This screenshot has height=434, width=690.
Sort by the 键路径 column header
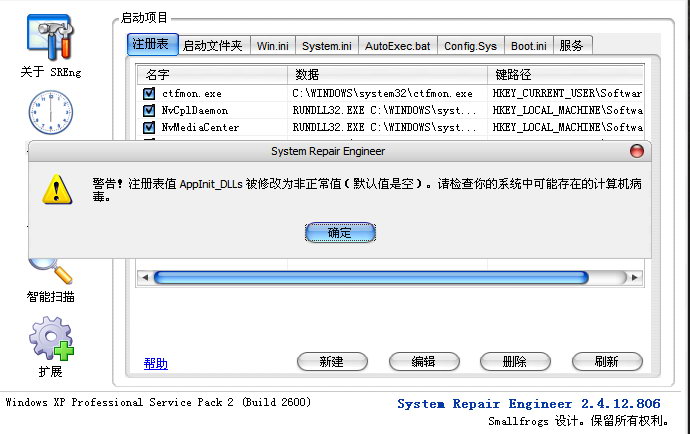point(565,74)
